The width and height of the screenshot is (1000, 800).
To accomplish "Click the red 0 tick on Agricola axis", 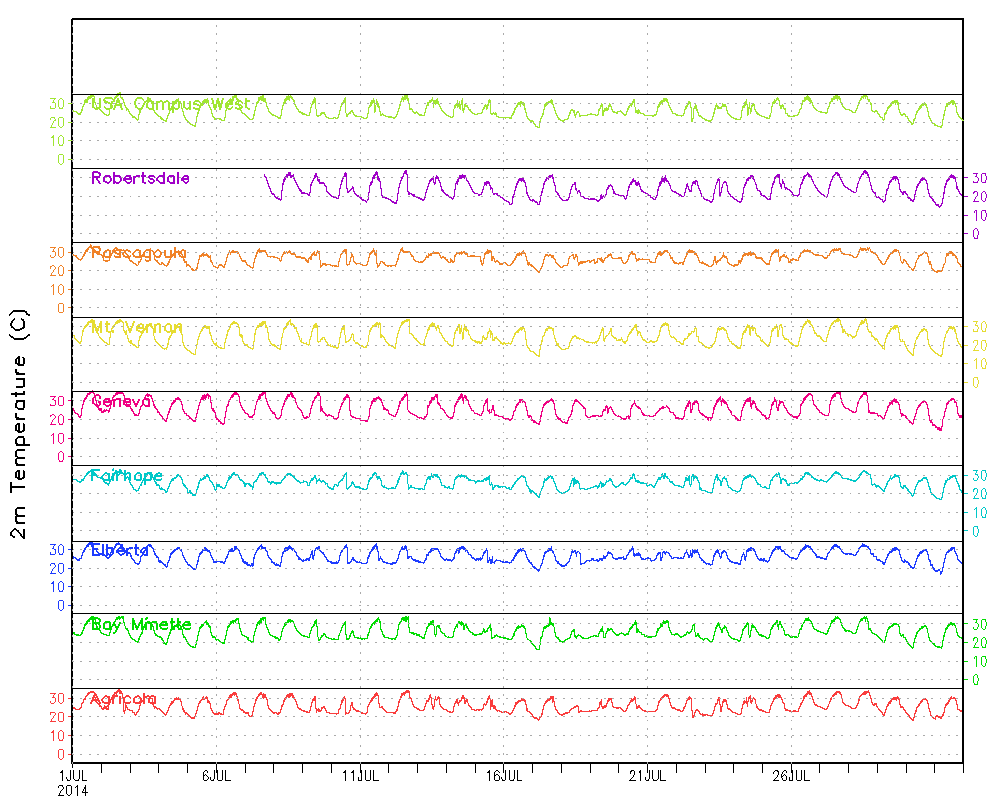I will tap(60, 755).
